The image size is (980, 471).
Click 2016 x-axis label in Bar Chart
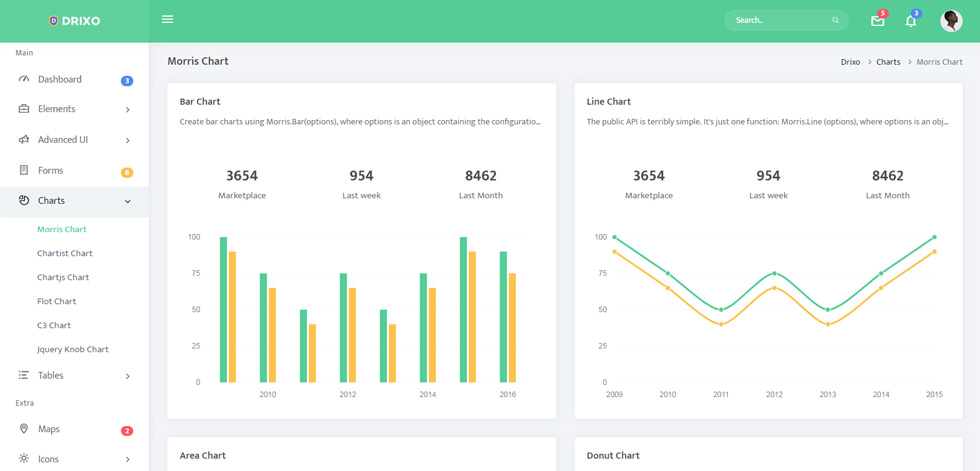pos(508,395)
